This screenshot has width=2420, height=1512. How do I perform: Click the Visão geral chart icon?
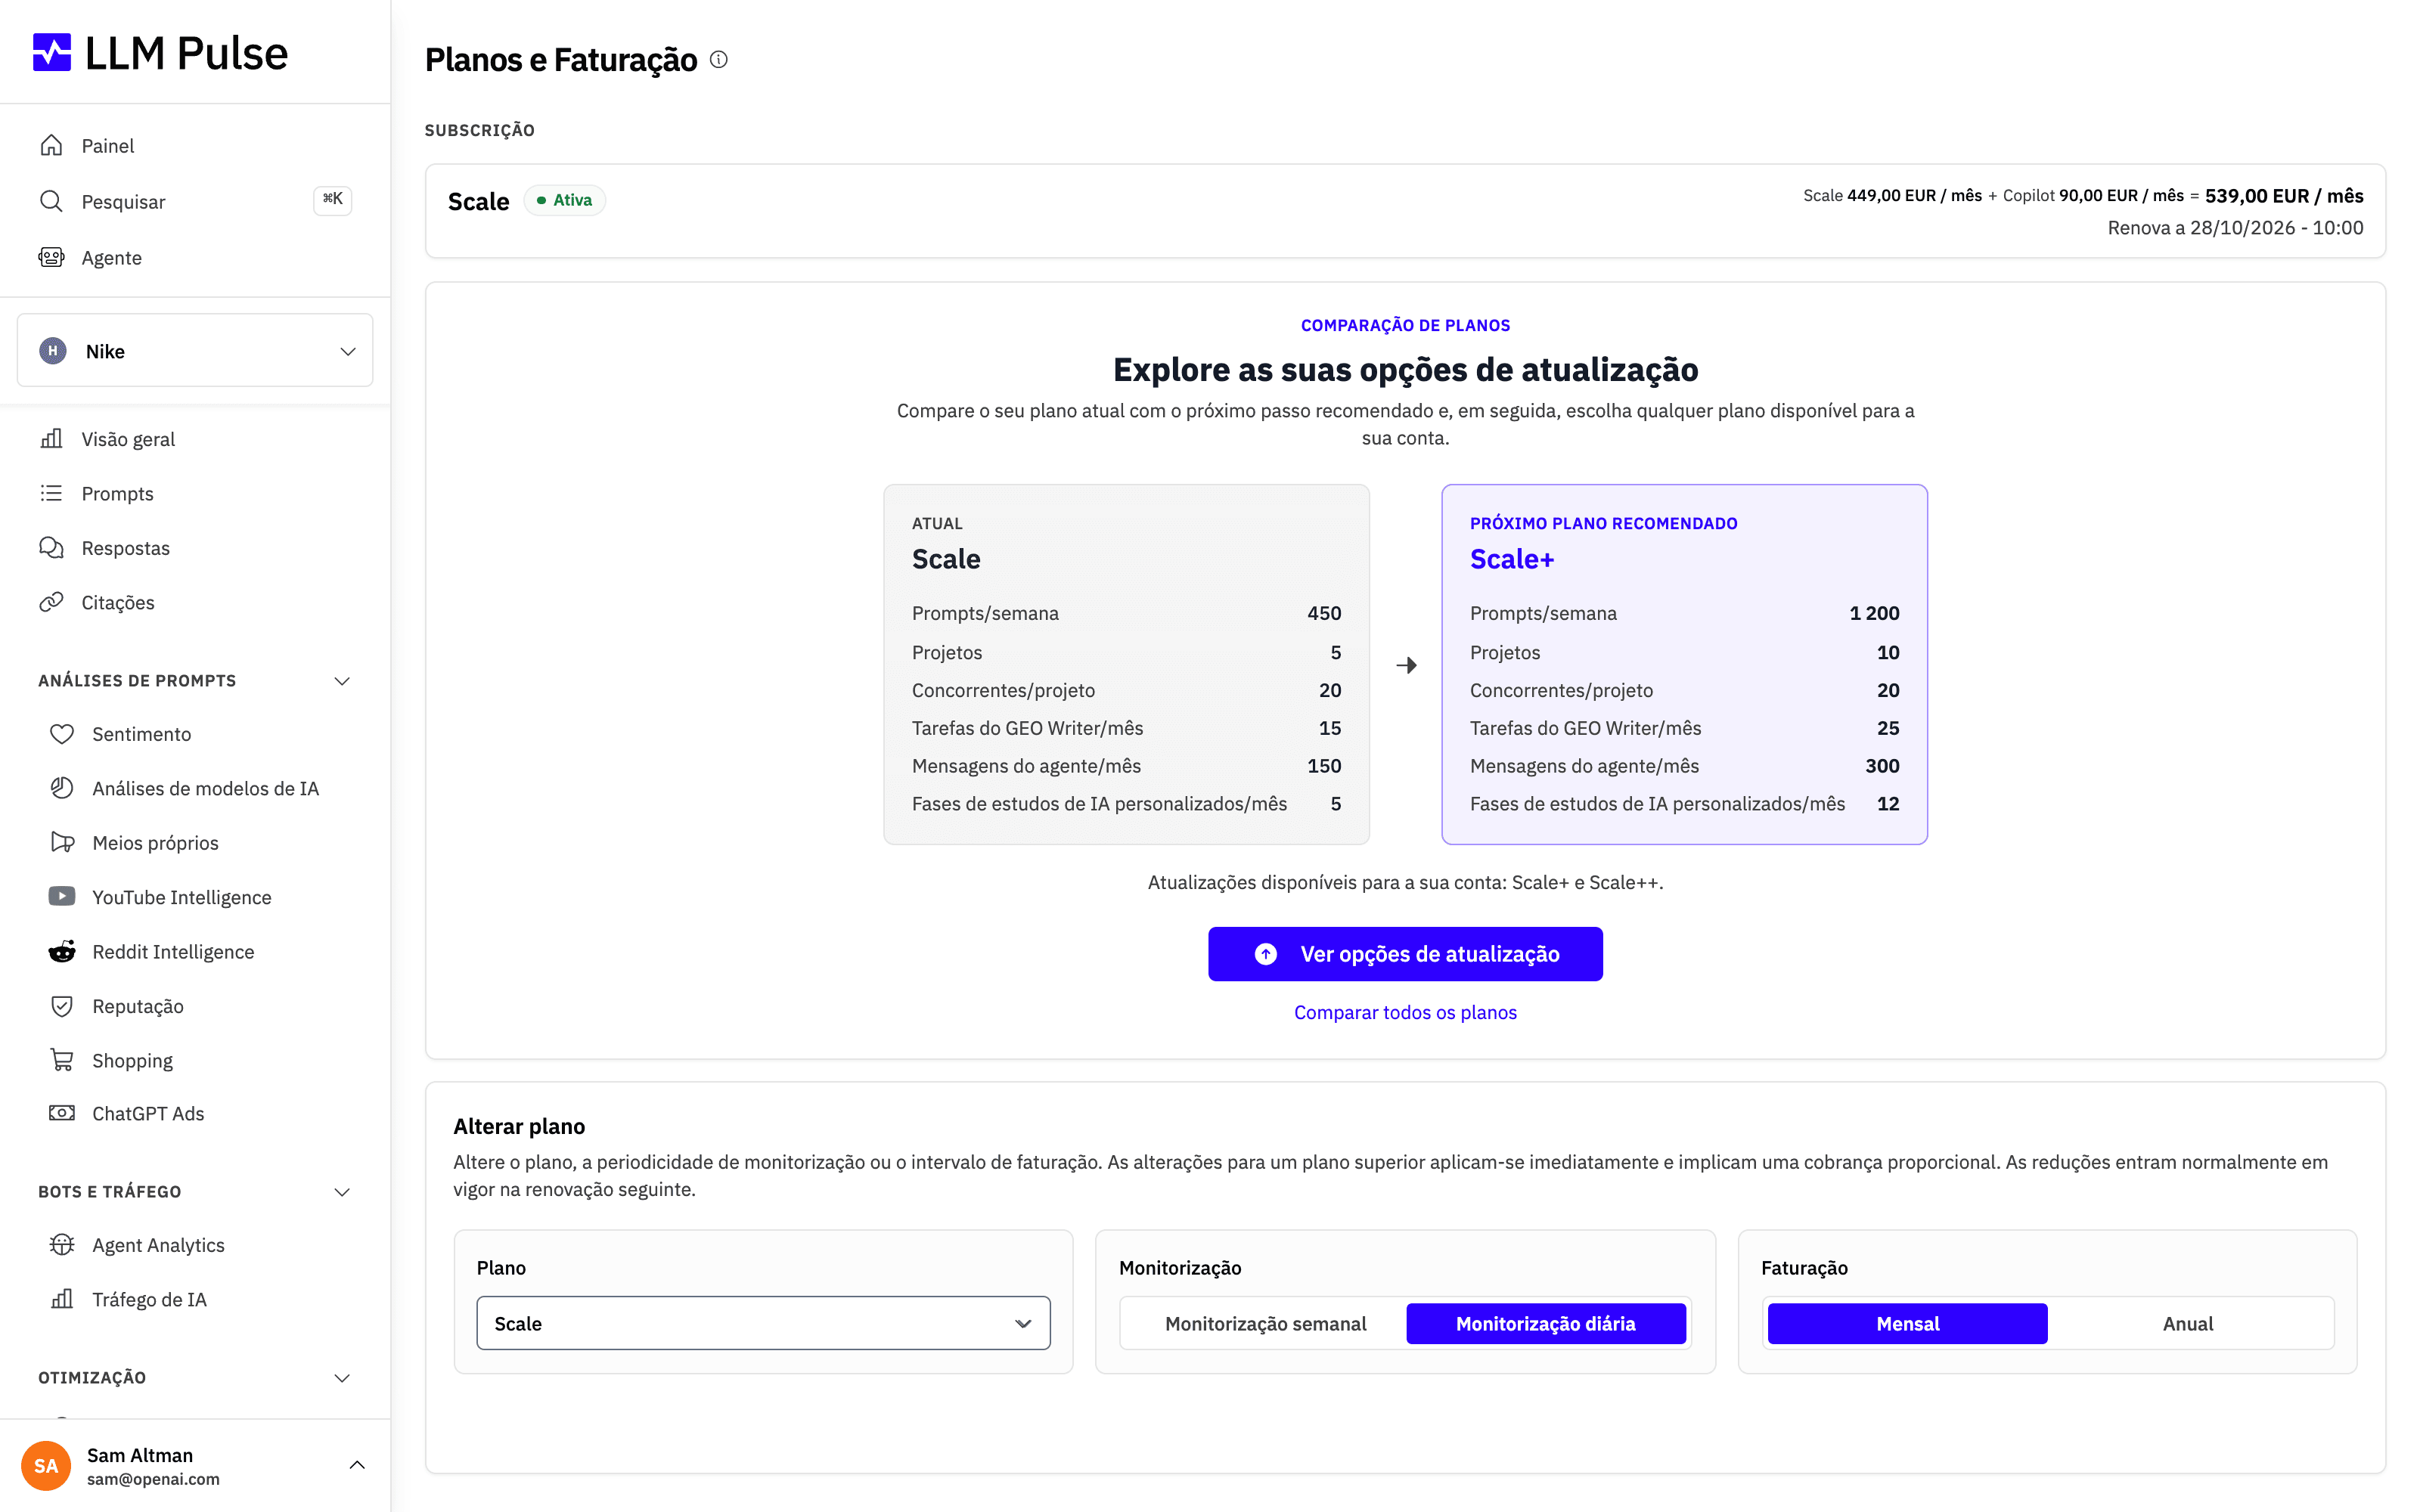point(51,439)
